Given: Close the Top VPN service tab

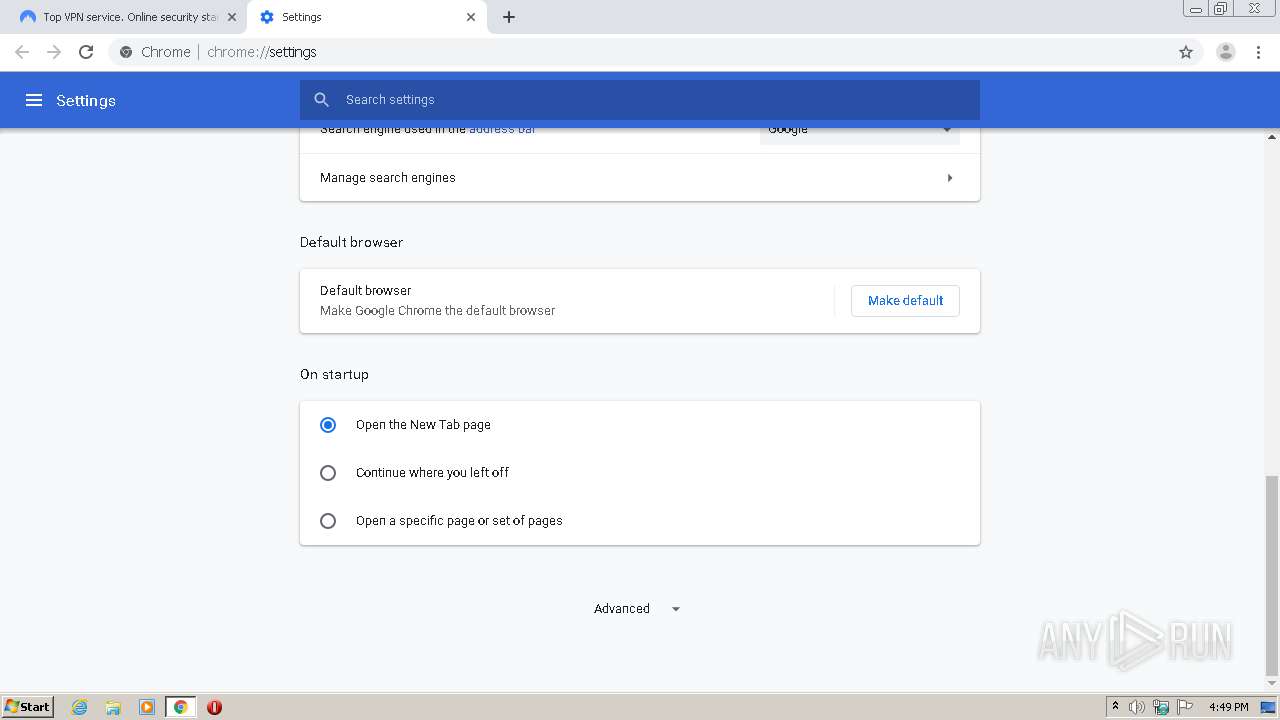Looking at the screenshot, I should click(x=232, y=17).
